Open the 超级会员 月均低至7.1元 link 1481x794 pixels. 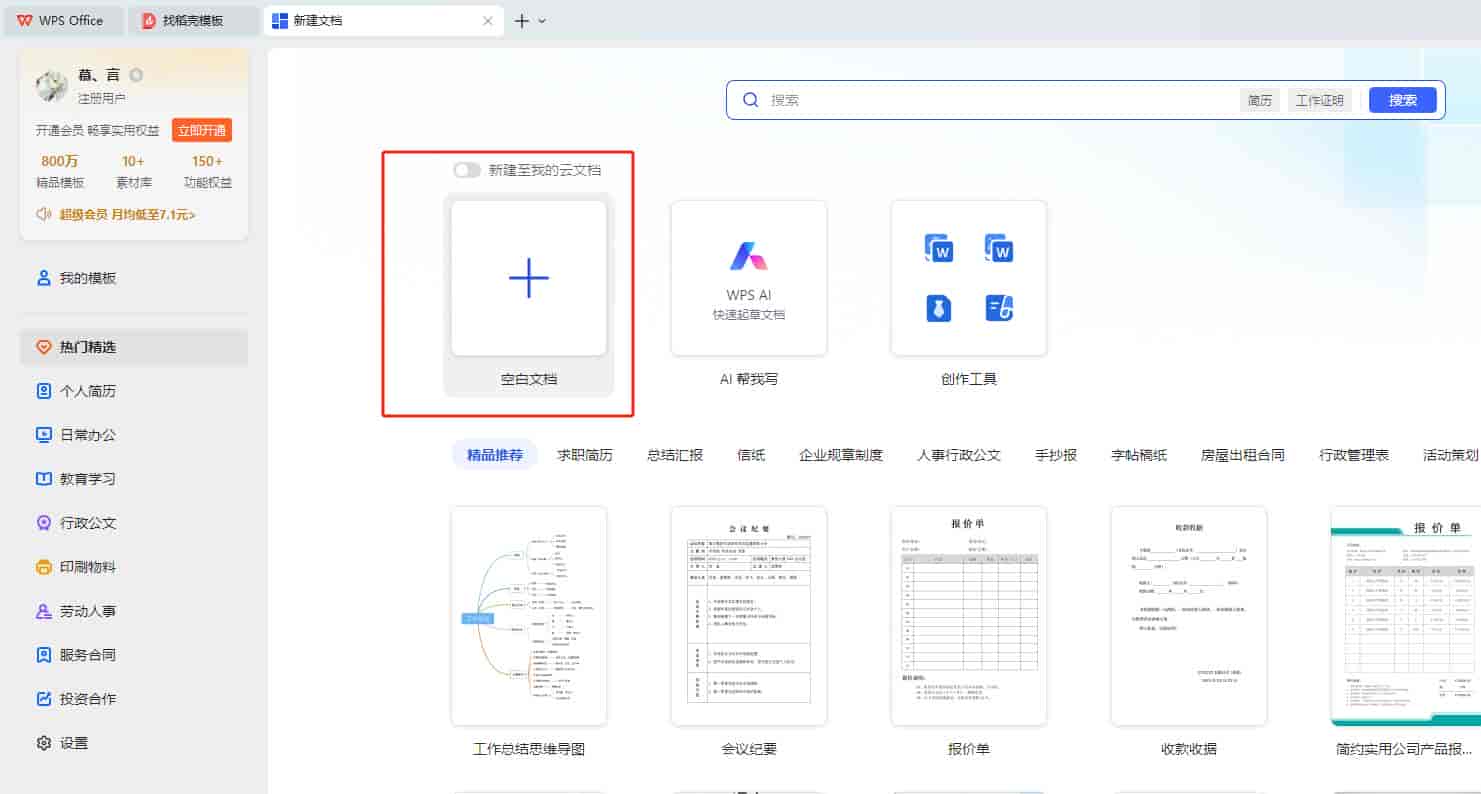click(x=127, y=214)
